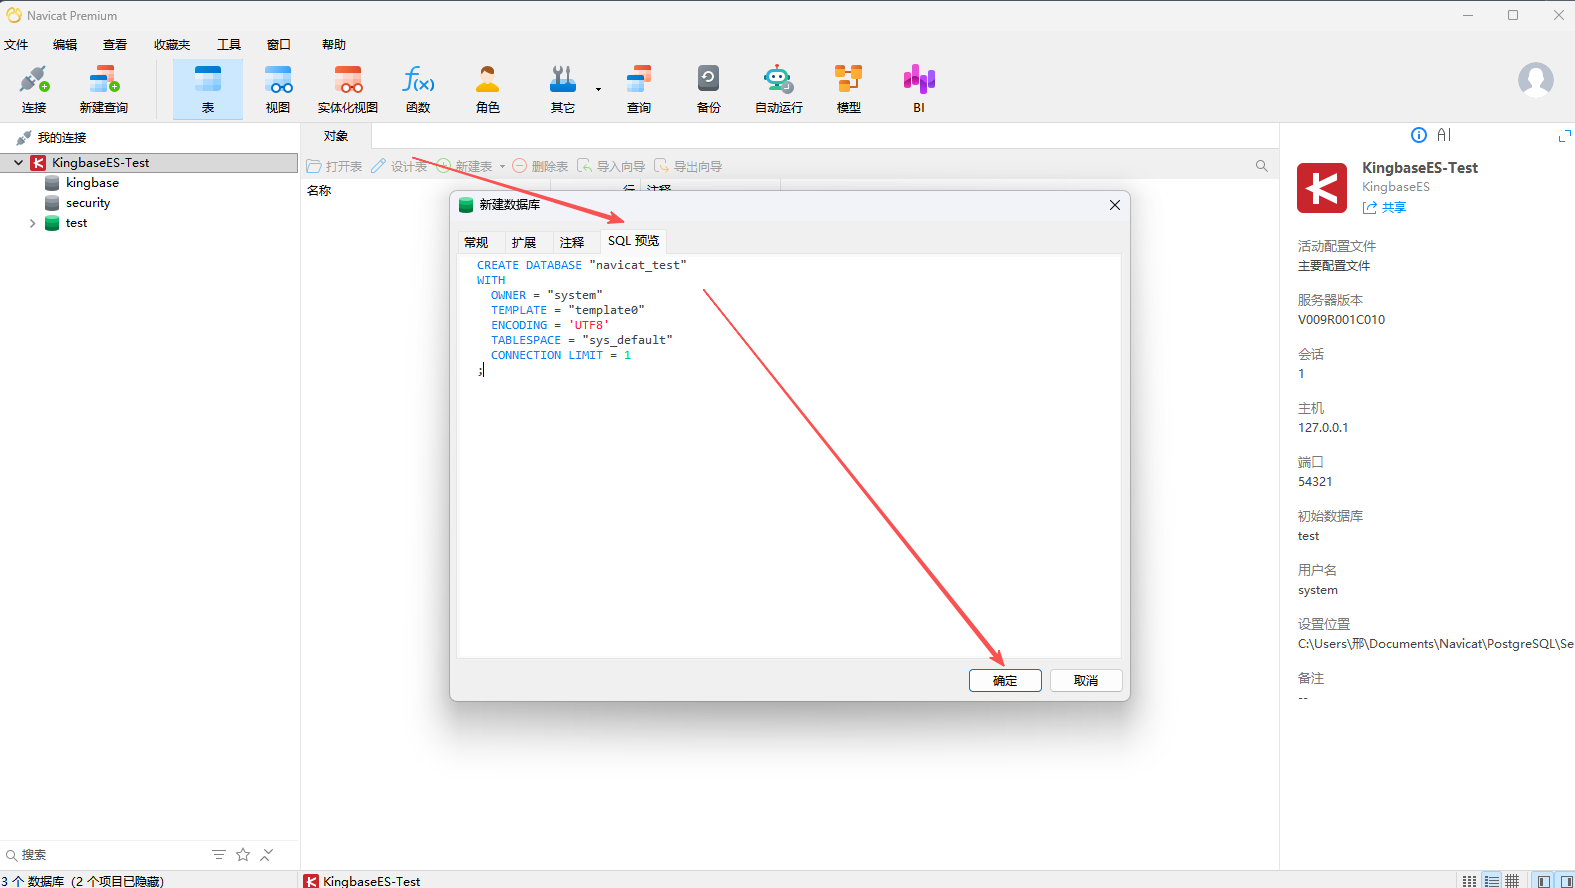Viewport: 1575px width, 888px height.
Task: Open the 角色 (Role) toolbar icon
Action: click(488, 89)
